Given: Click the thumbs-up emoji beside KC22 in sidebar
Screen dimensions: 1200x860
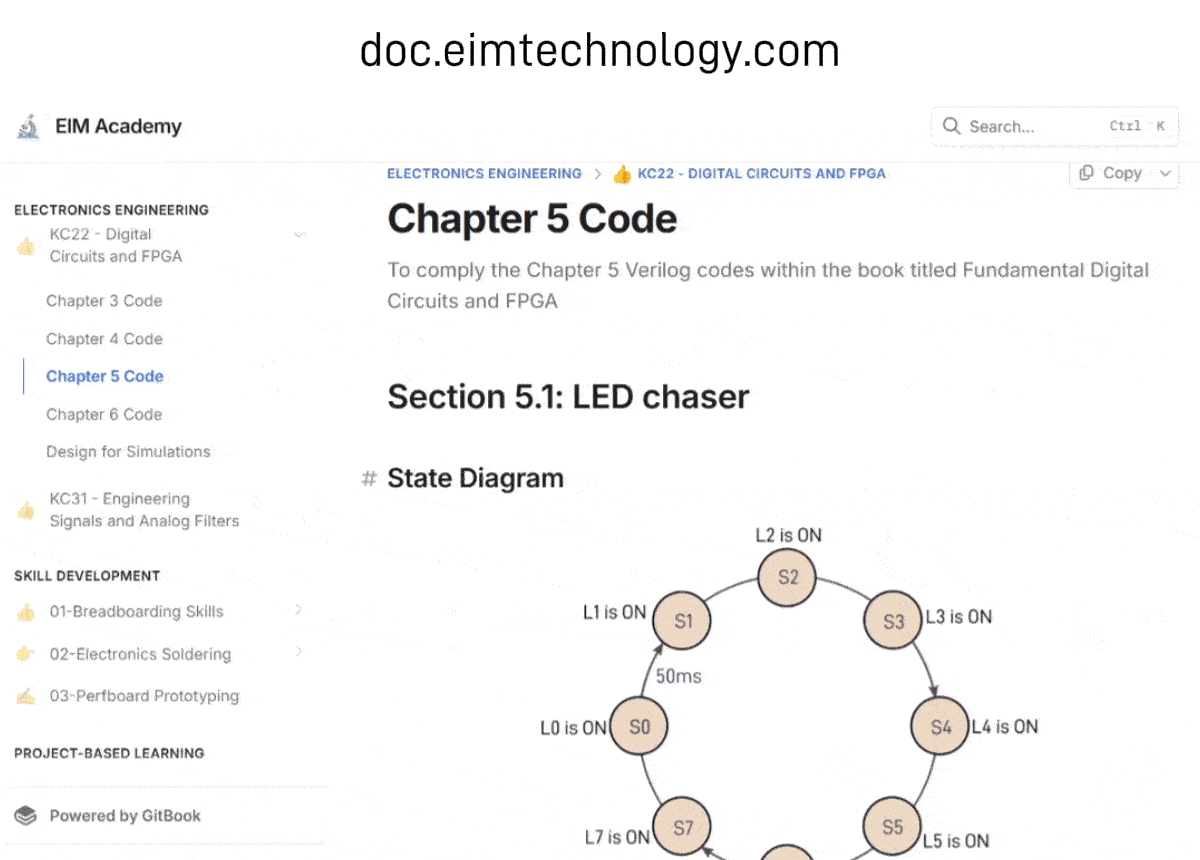Looking at the screenshot, I should click(26, 246).
